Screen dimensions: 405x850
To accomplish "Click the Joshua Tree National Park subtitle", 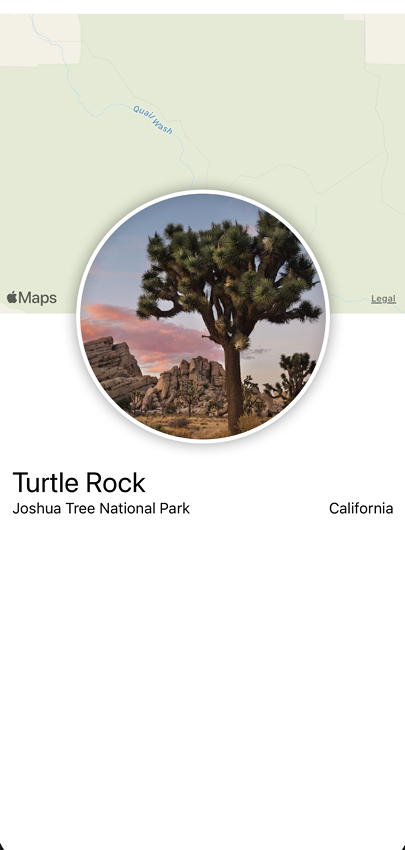I will (x=101, y=508).
